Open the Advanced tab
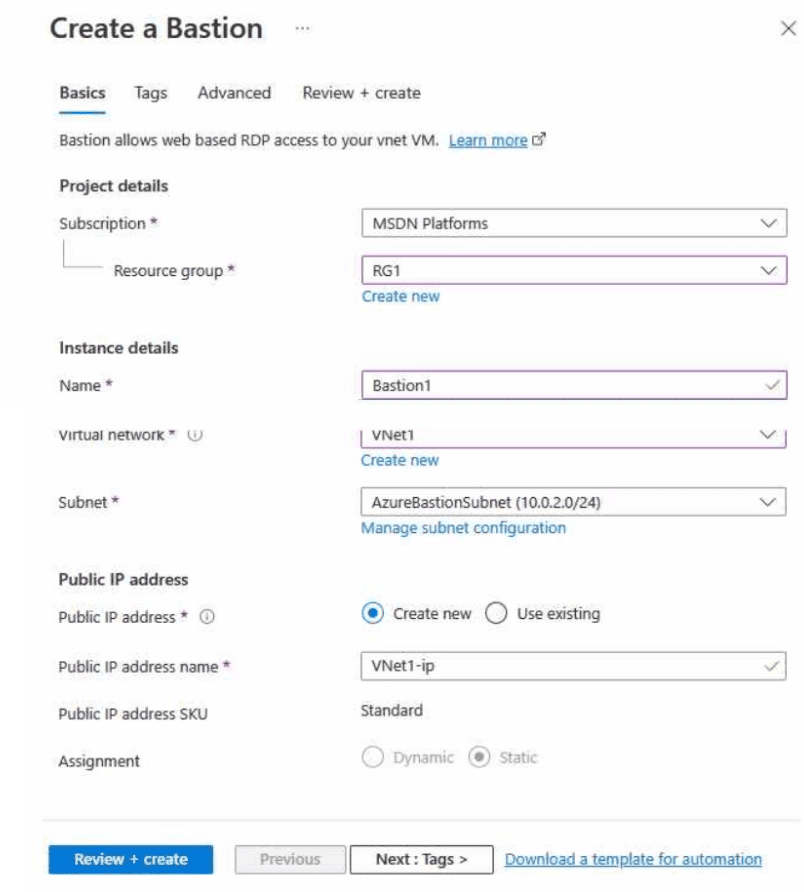Image resolution: width=804 pixels, height=892 pixels. point(234,93)
